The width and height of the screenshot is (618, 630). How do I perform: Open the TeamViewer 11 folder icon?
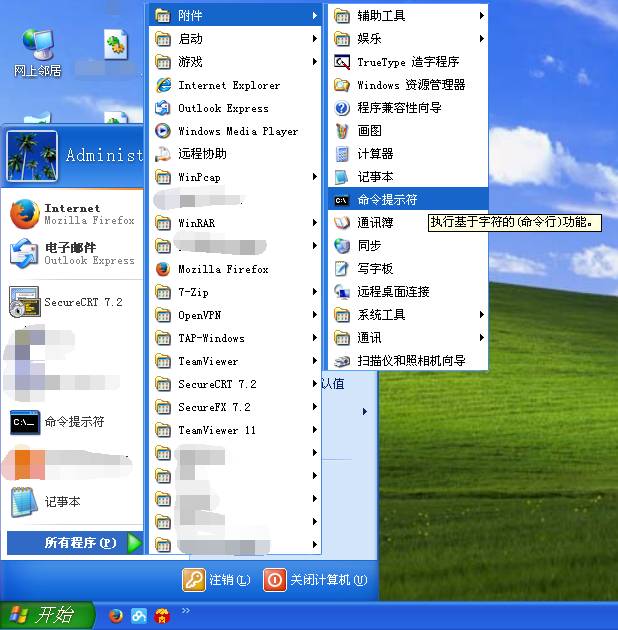(x=163, y=430)
